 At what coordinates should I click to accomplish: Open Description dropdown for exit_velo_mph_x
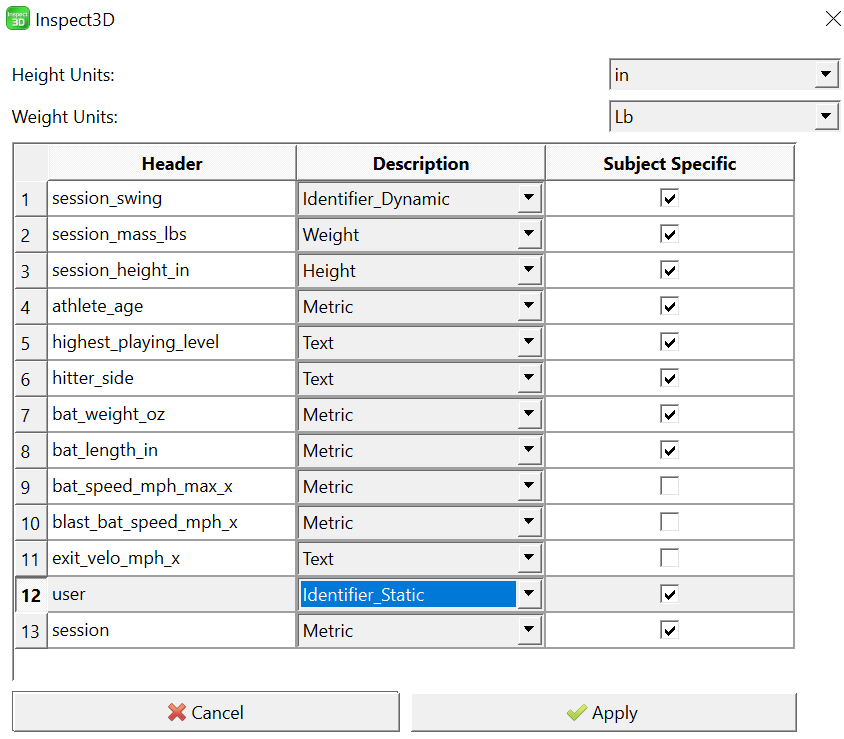(529, 558)
